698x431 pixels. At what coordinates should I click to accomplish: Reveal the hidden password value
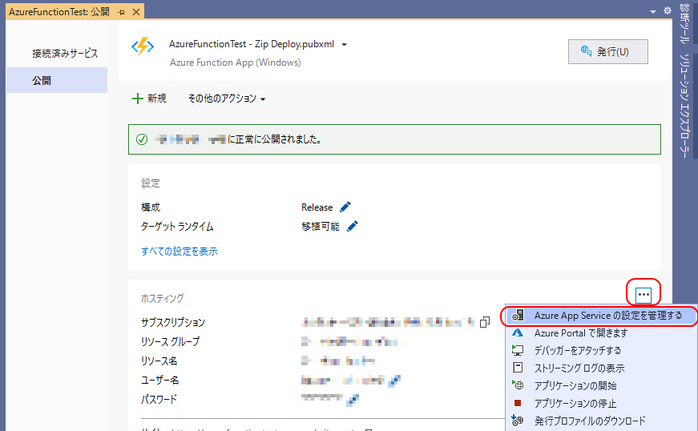point(353,399)
